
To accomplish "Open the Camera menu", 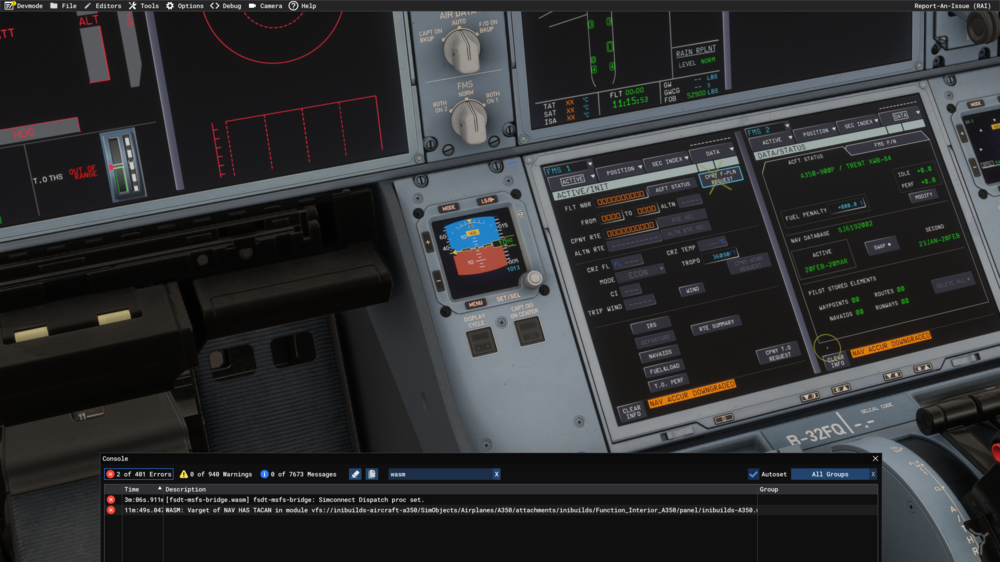I will 265,6.
